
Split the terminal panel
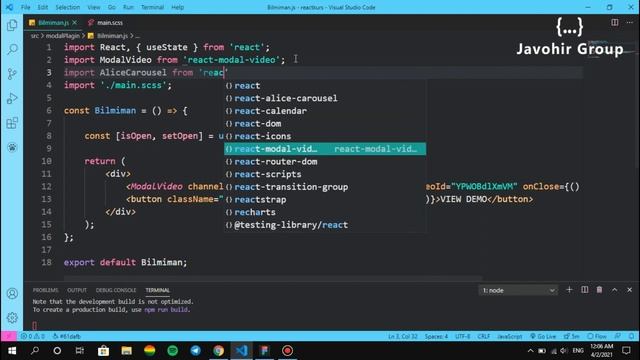coord(584,290)
